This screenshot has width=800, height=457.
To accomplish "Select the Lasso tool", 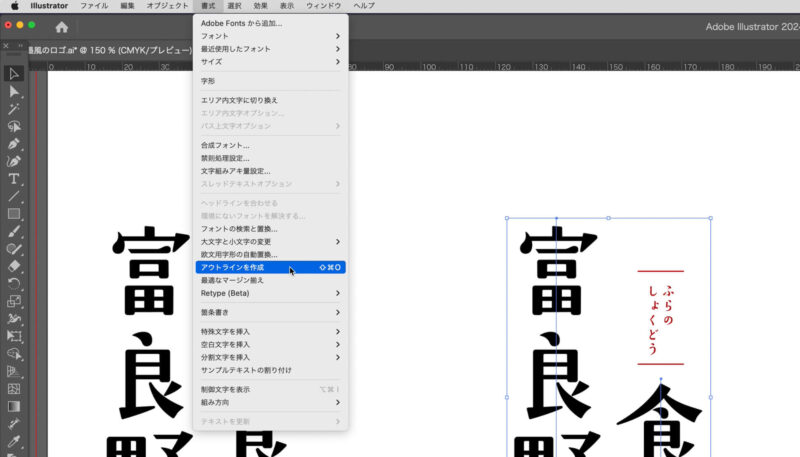I will pyautogui.click(x=14, y=126).
